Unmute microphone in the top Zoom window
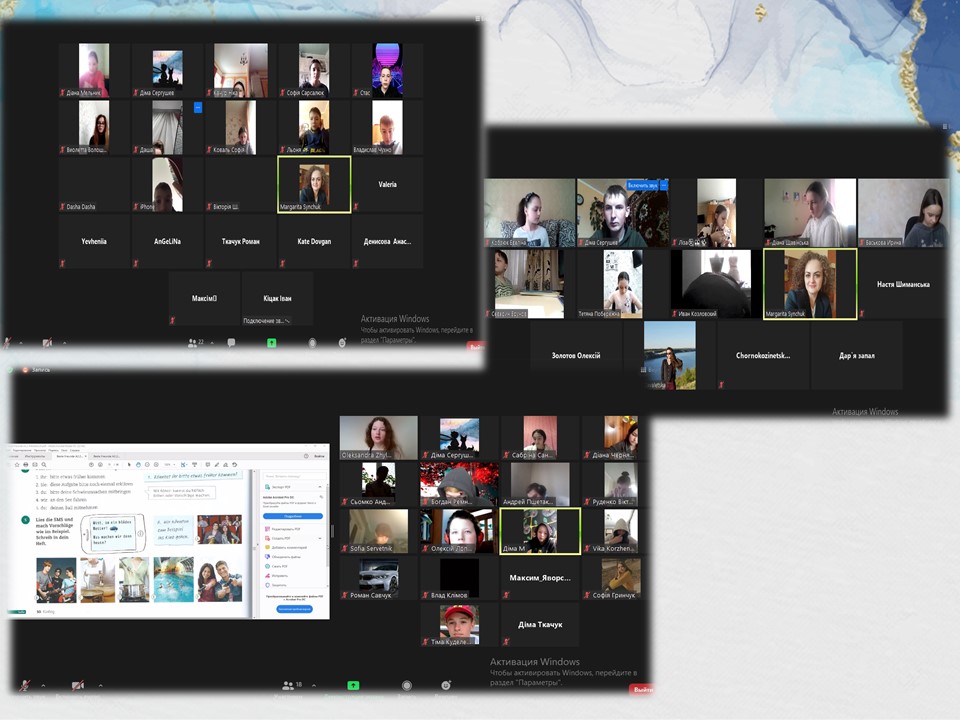This screenshot has width=960, height=720. coord(8,342)
